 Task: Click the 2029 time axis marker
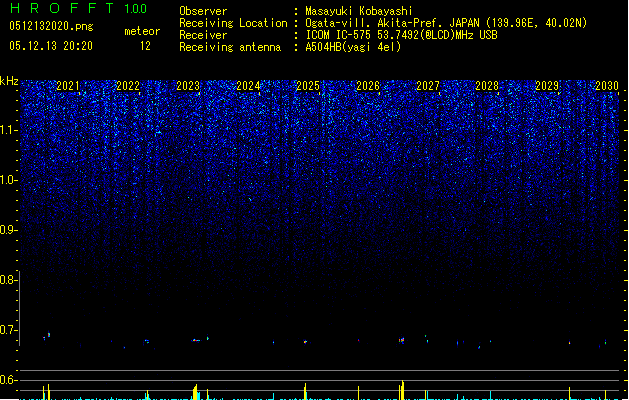(x=547, y=85)
